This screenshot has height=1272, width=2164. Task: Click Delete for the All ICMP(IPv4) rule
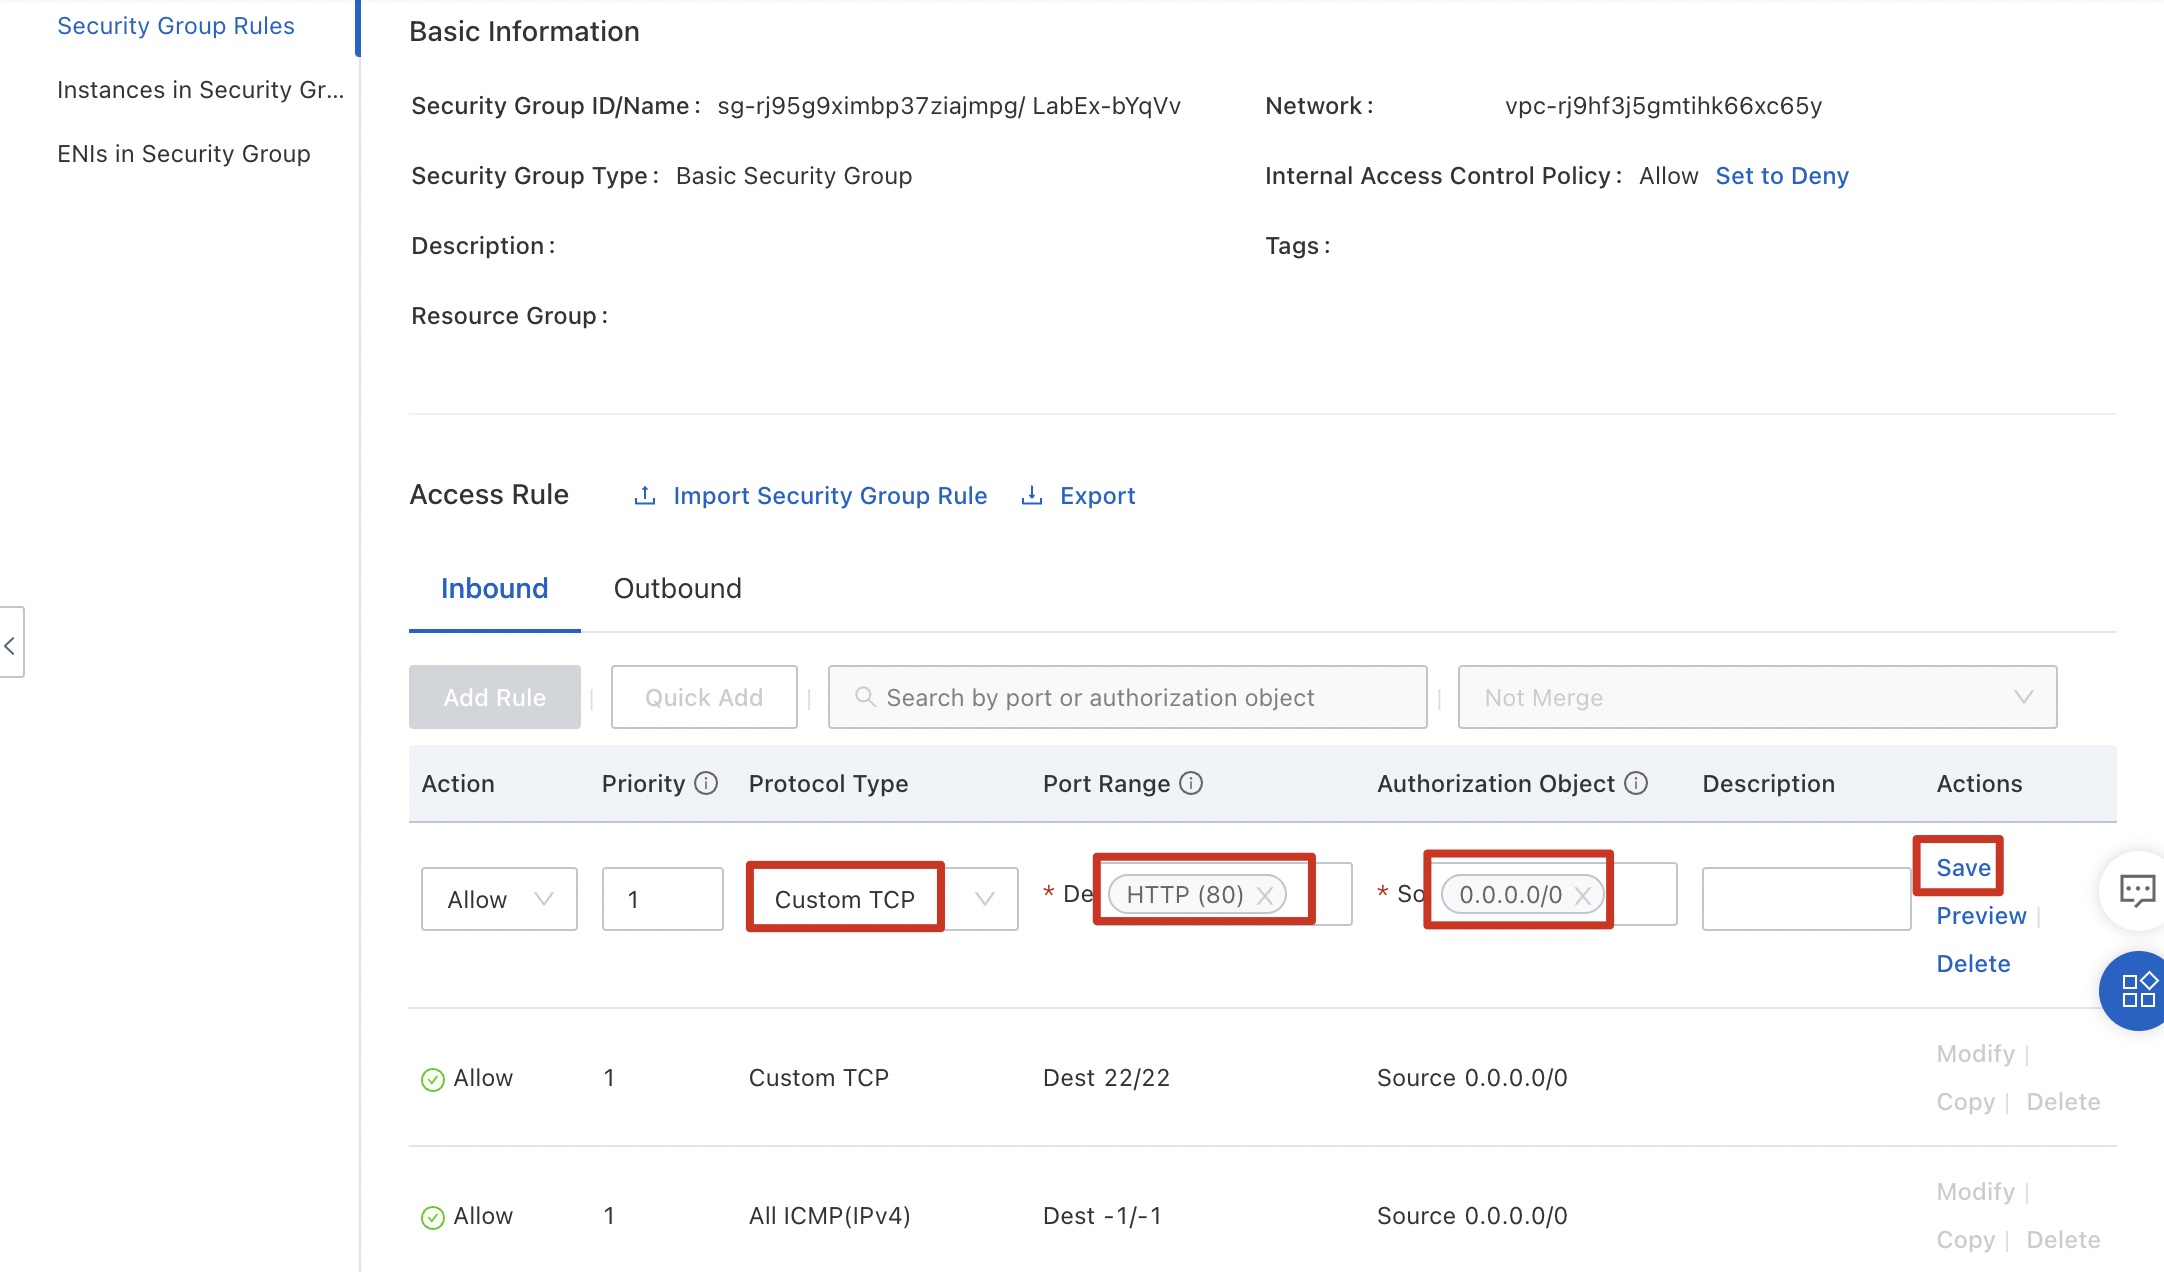[2063, 1240]
